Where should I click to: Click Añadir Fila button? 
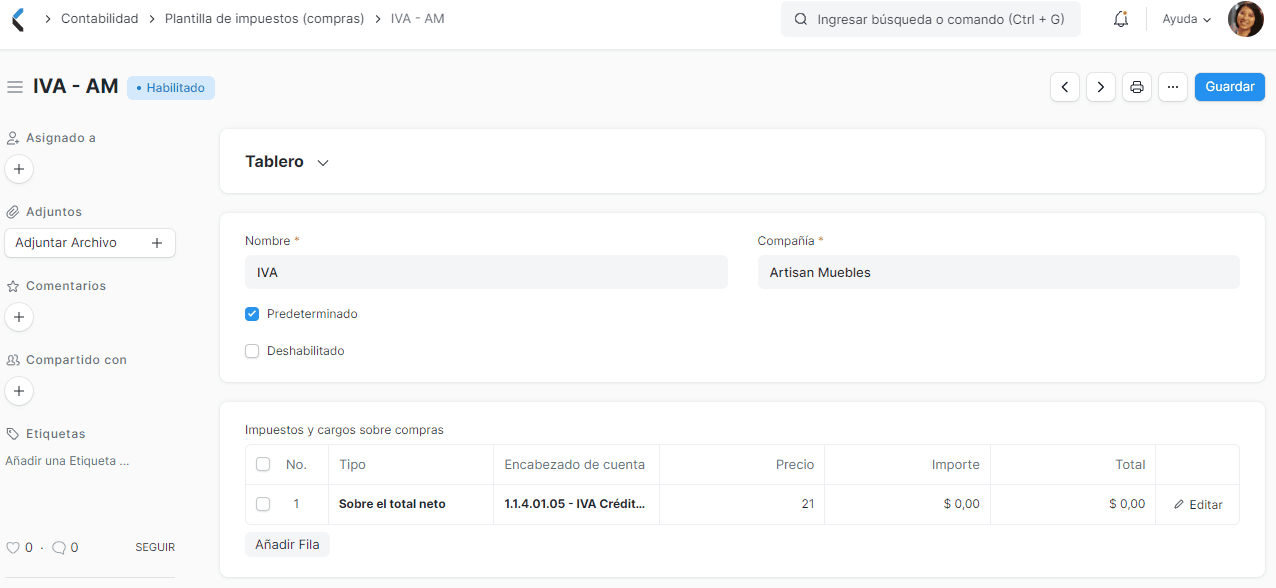(287, 545)
